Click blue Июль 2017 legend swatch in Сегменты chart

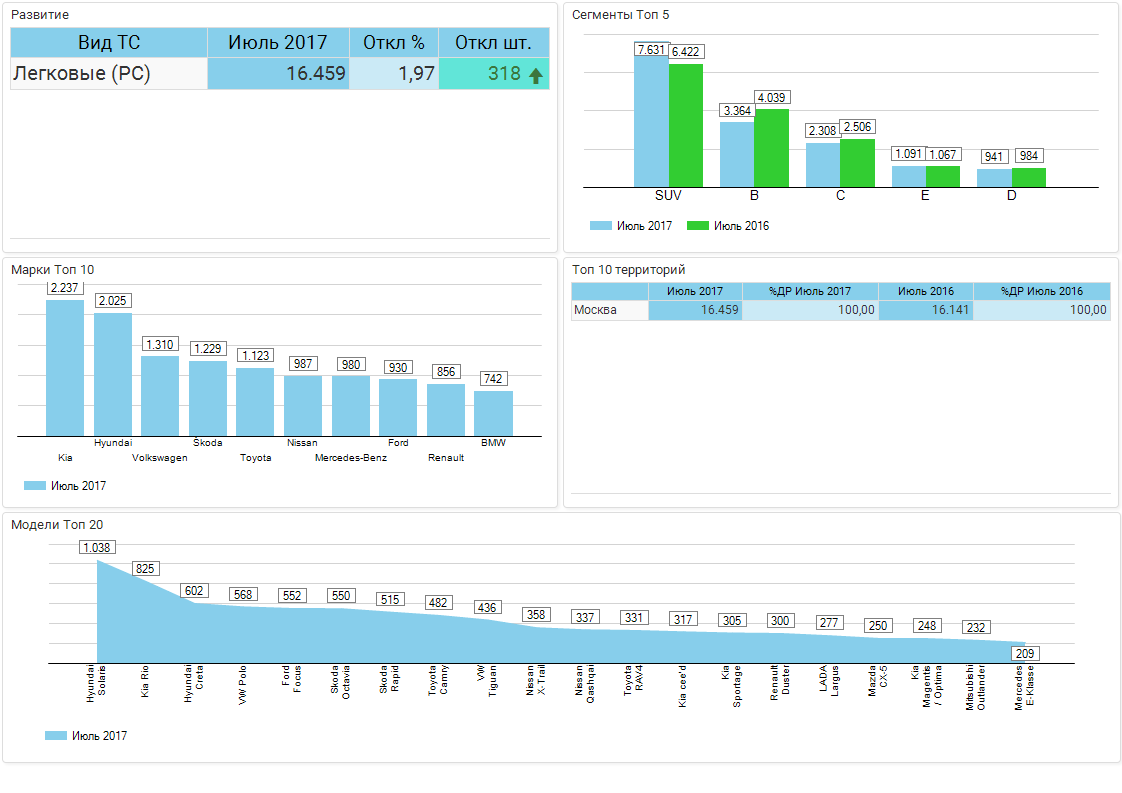coord(600,226)
